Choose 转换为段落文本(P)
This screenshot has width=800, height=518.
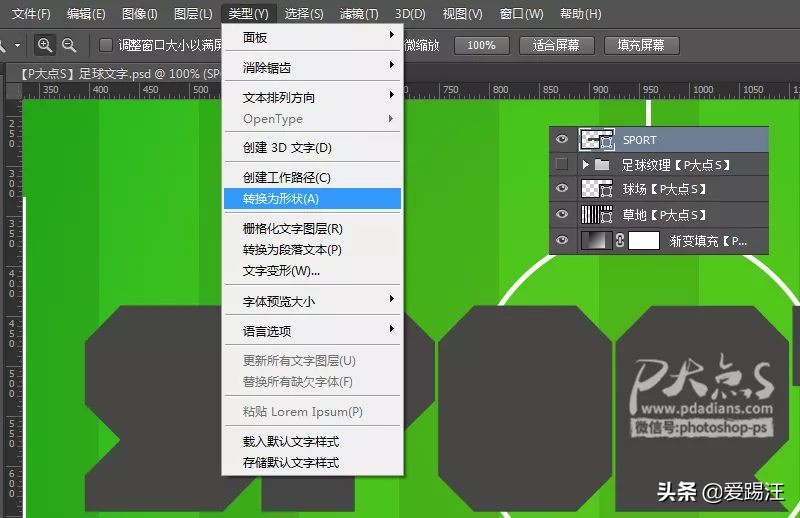point(312,250)
